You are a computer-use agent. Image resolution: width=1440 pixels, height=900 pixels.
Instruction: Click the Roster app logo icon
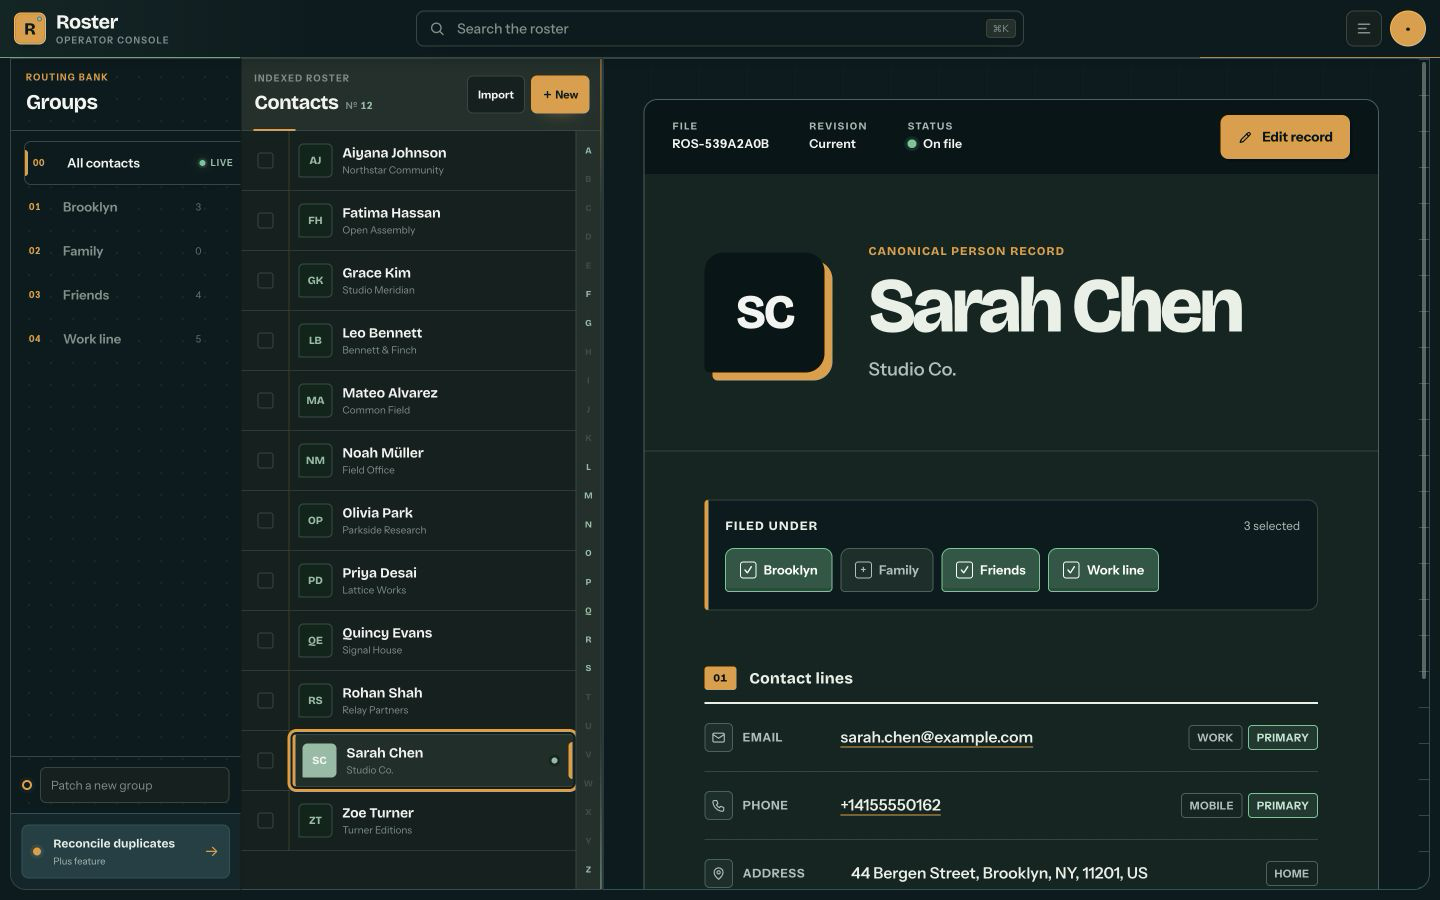tap(30, 29)
